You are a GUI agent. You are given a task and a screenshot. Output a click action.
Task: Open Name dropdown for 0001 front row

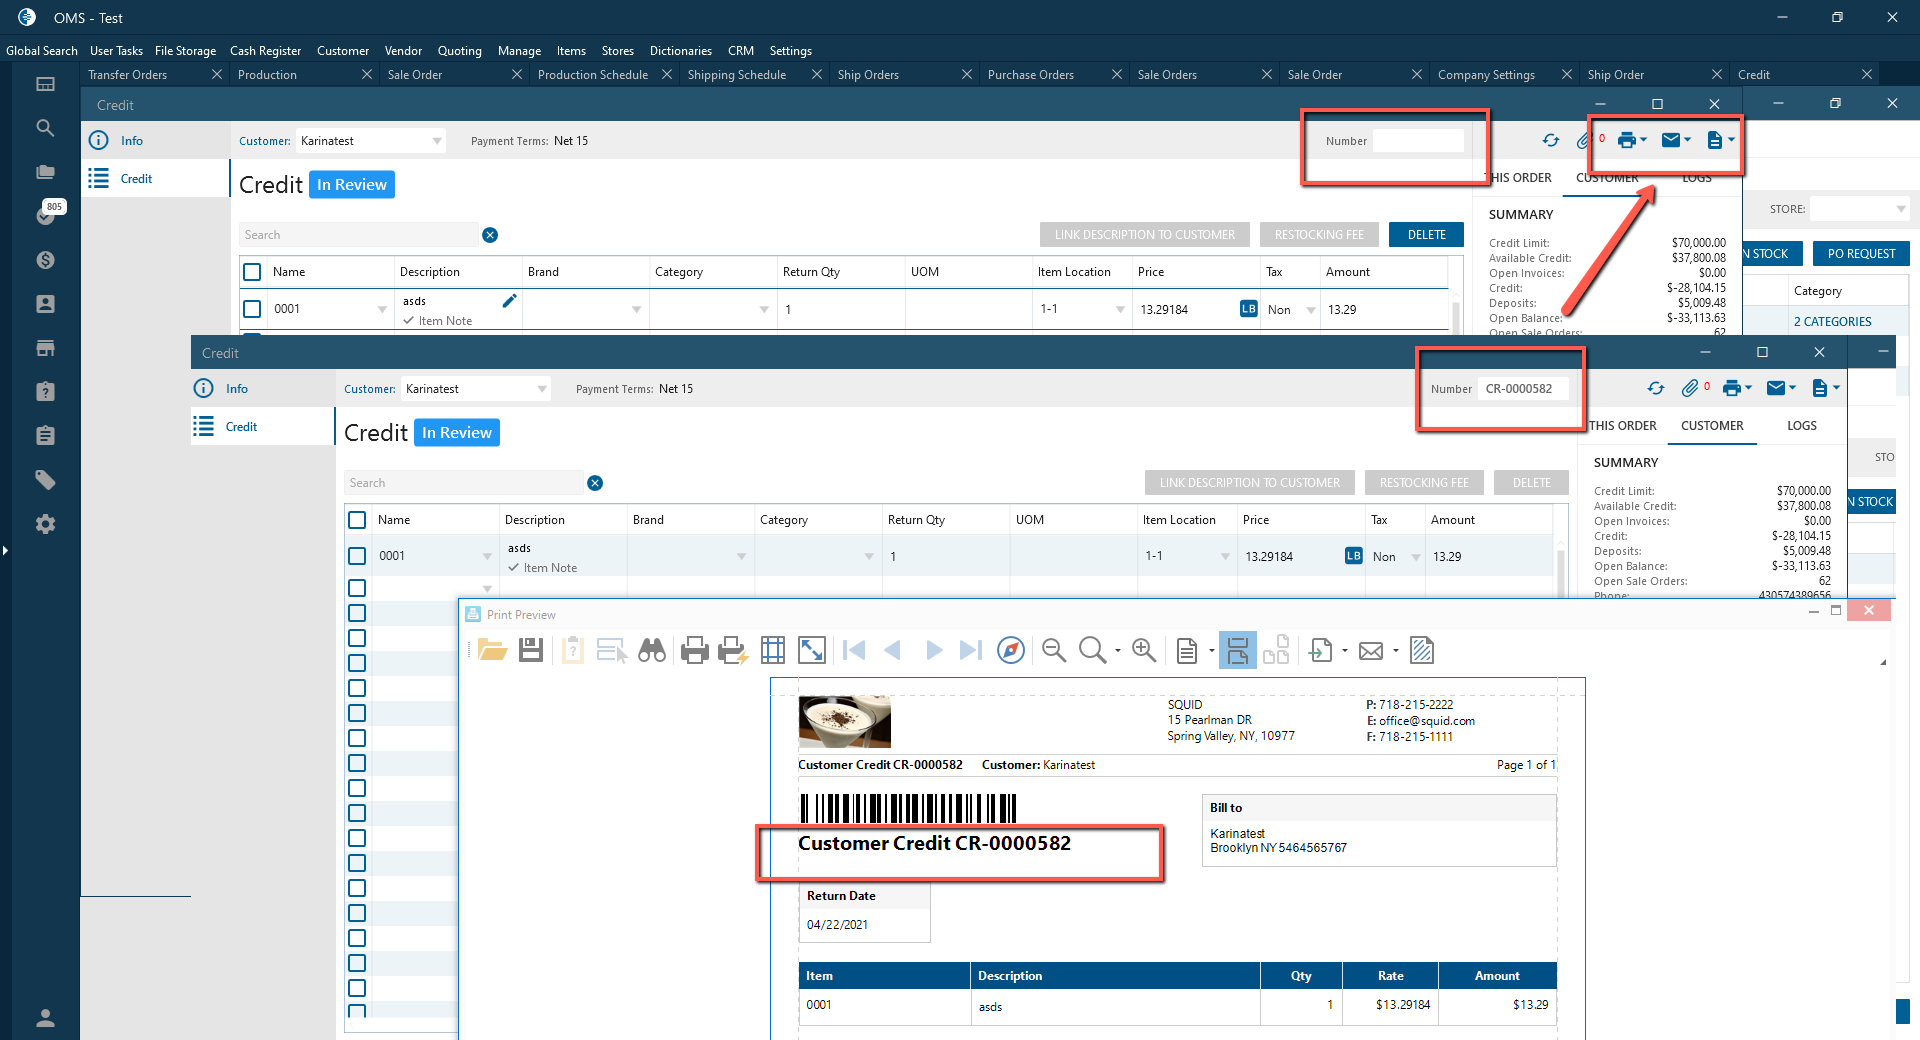click(x=487, y=556)
